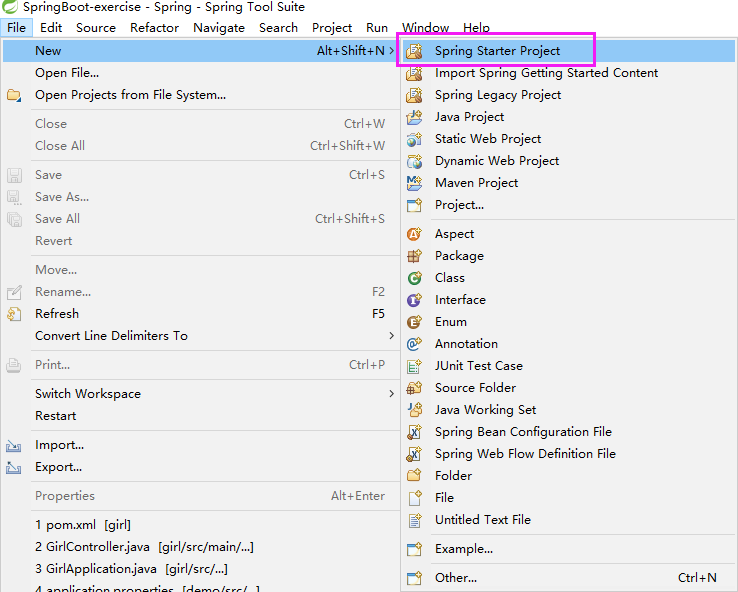Select Spring Web Flow Definition File

(x=569, y=454)
